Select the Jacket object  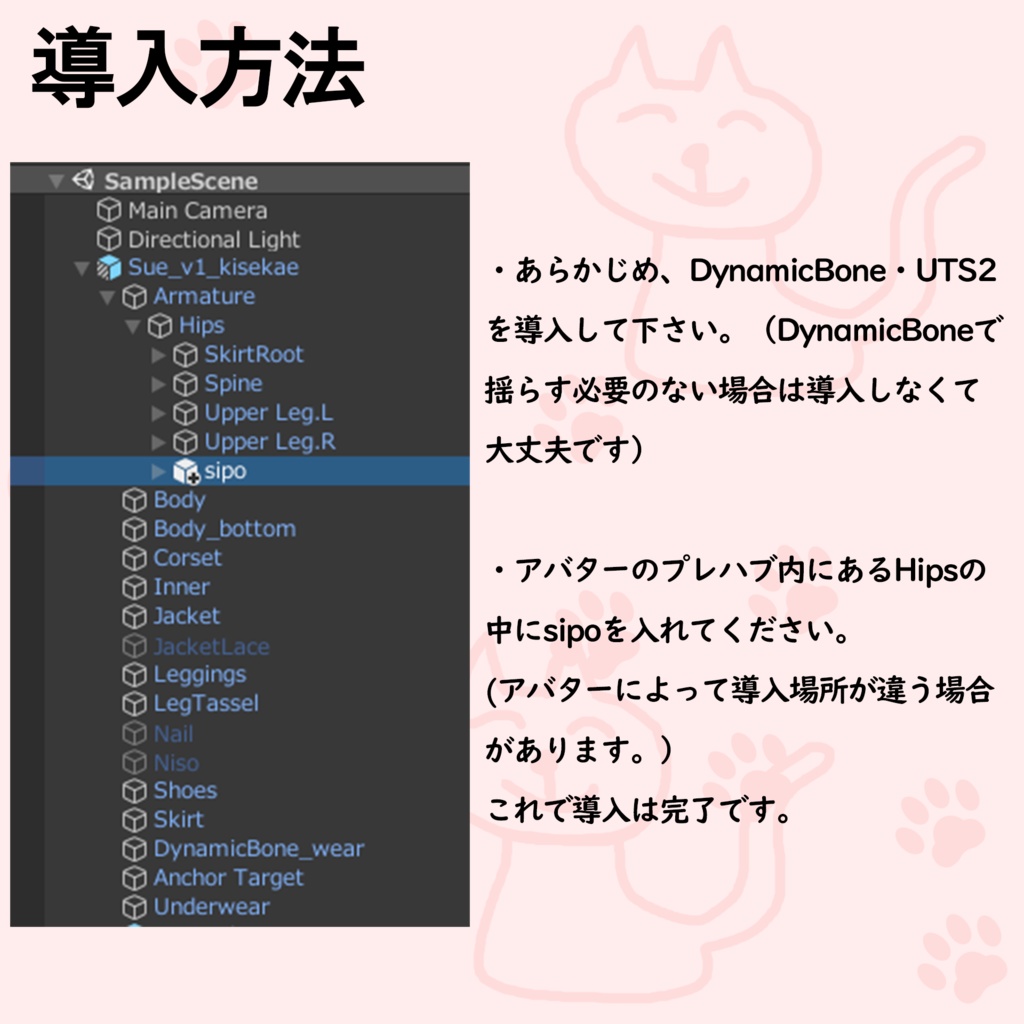coord(185,616)
